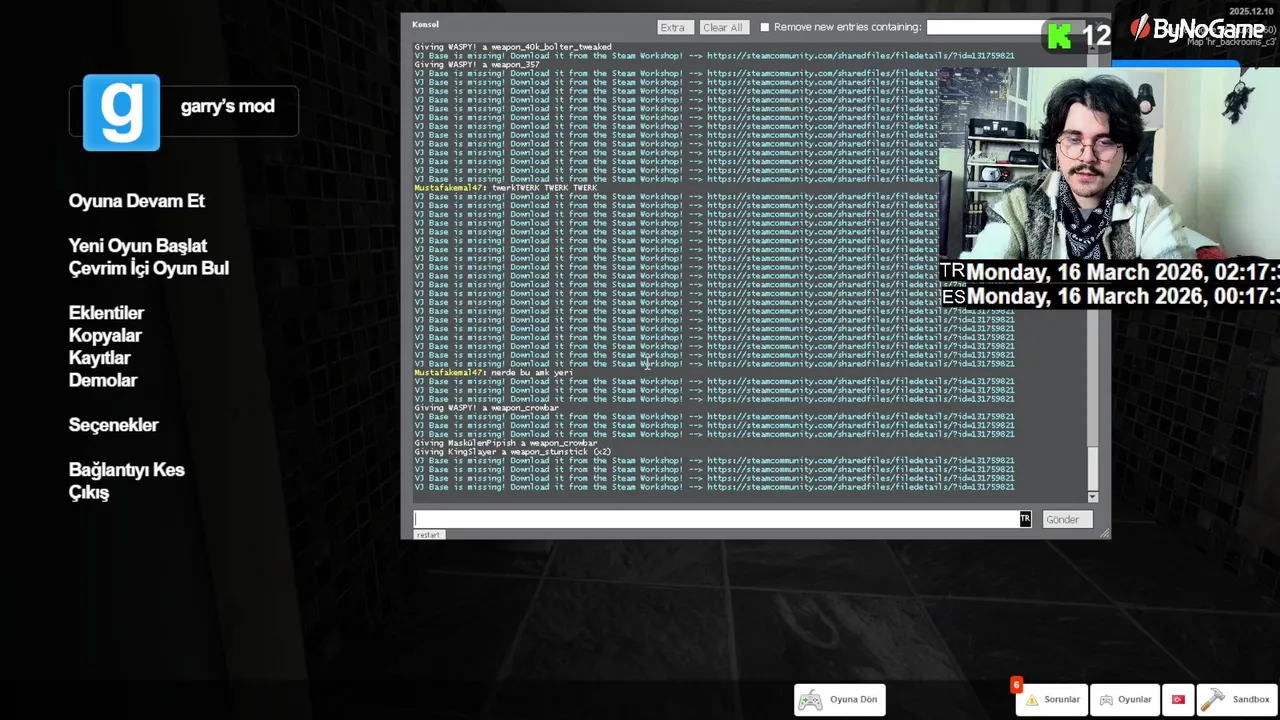Click 'Giving WASPY! a weapon_357' line
Image resolution: width=1280 pixels, height=720 pixels.
point(477,65)
